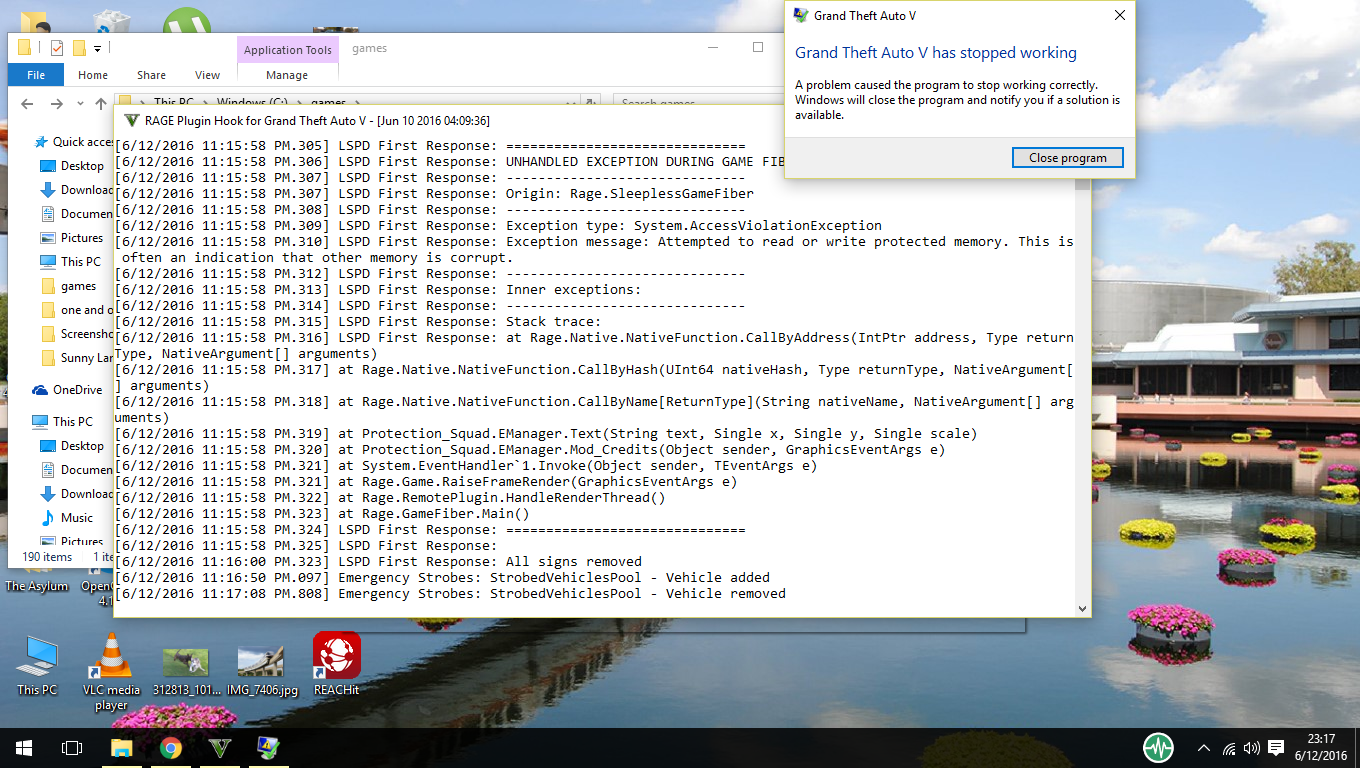Open the Screenshots folder in the sidebar
Image resolution: width=1360 pixels, height=768 pixels.
click(76, 334)
